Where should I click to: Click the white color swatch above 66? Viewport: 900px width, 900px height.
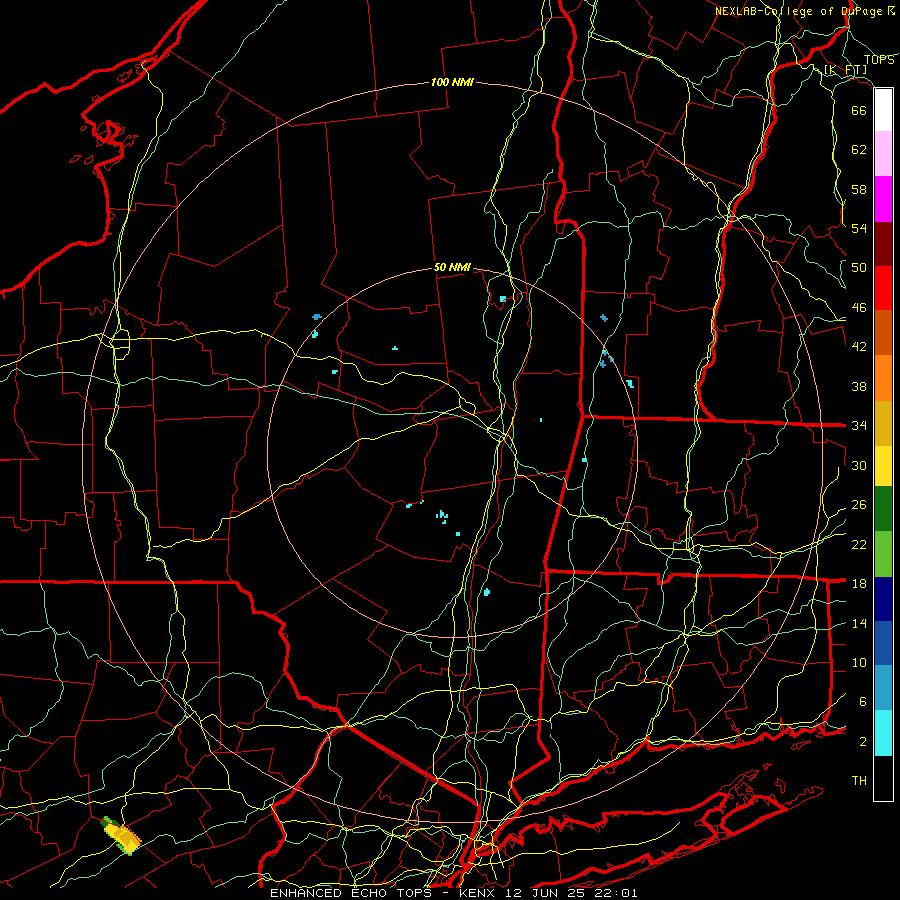coord(883,110)
